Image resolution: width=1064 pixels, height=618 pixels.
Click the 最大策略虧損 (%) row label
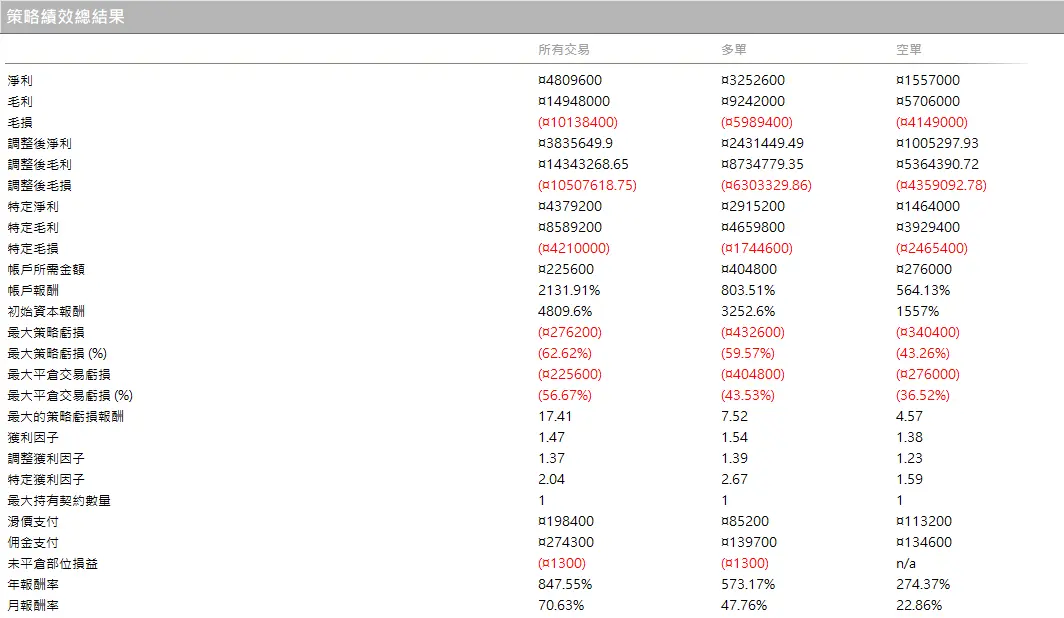pos(57,353)
